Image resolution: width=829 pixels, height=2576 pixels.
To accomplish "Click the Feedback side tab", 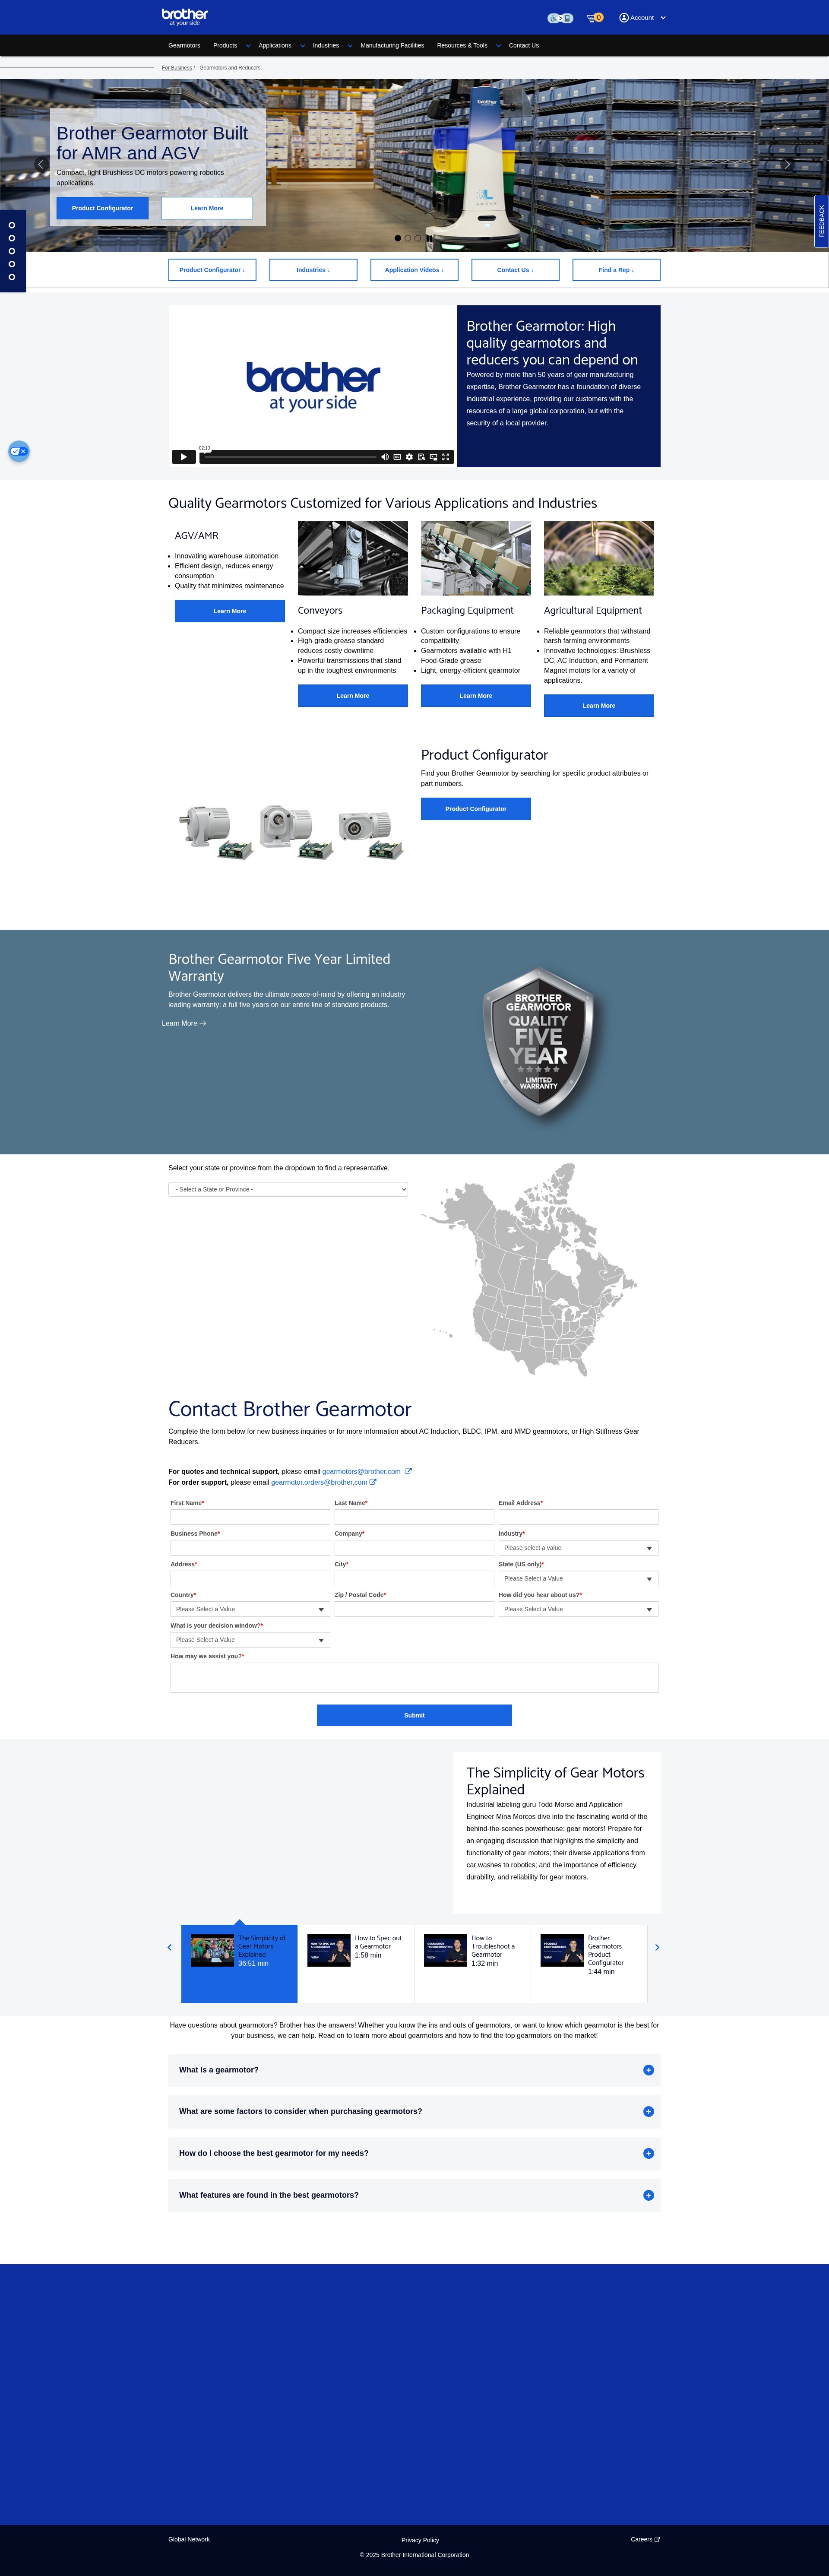I will pyautogui.click(x=822, y=221).
